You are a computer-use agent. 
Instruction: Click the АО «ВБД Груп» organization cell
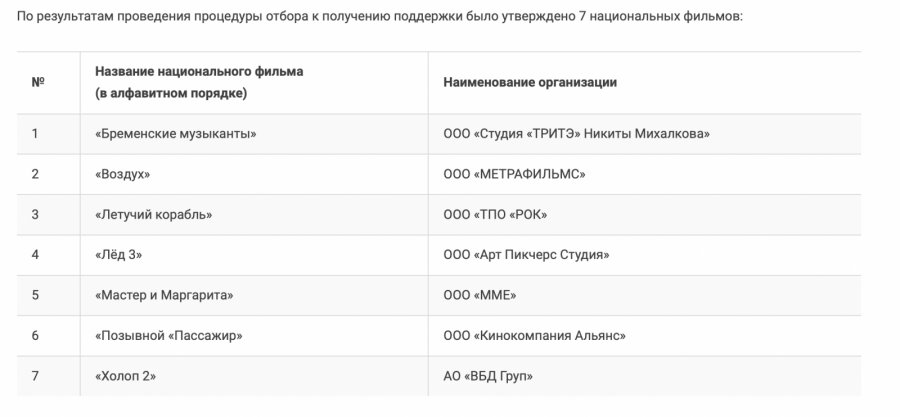tap(488, 376)
